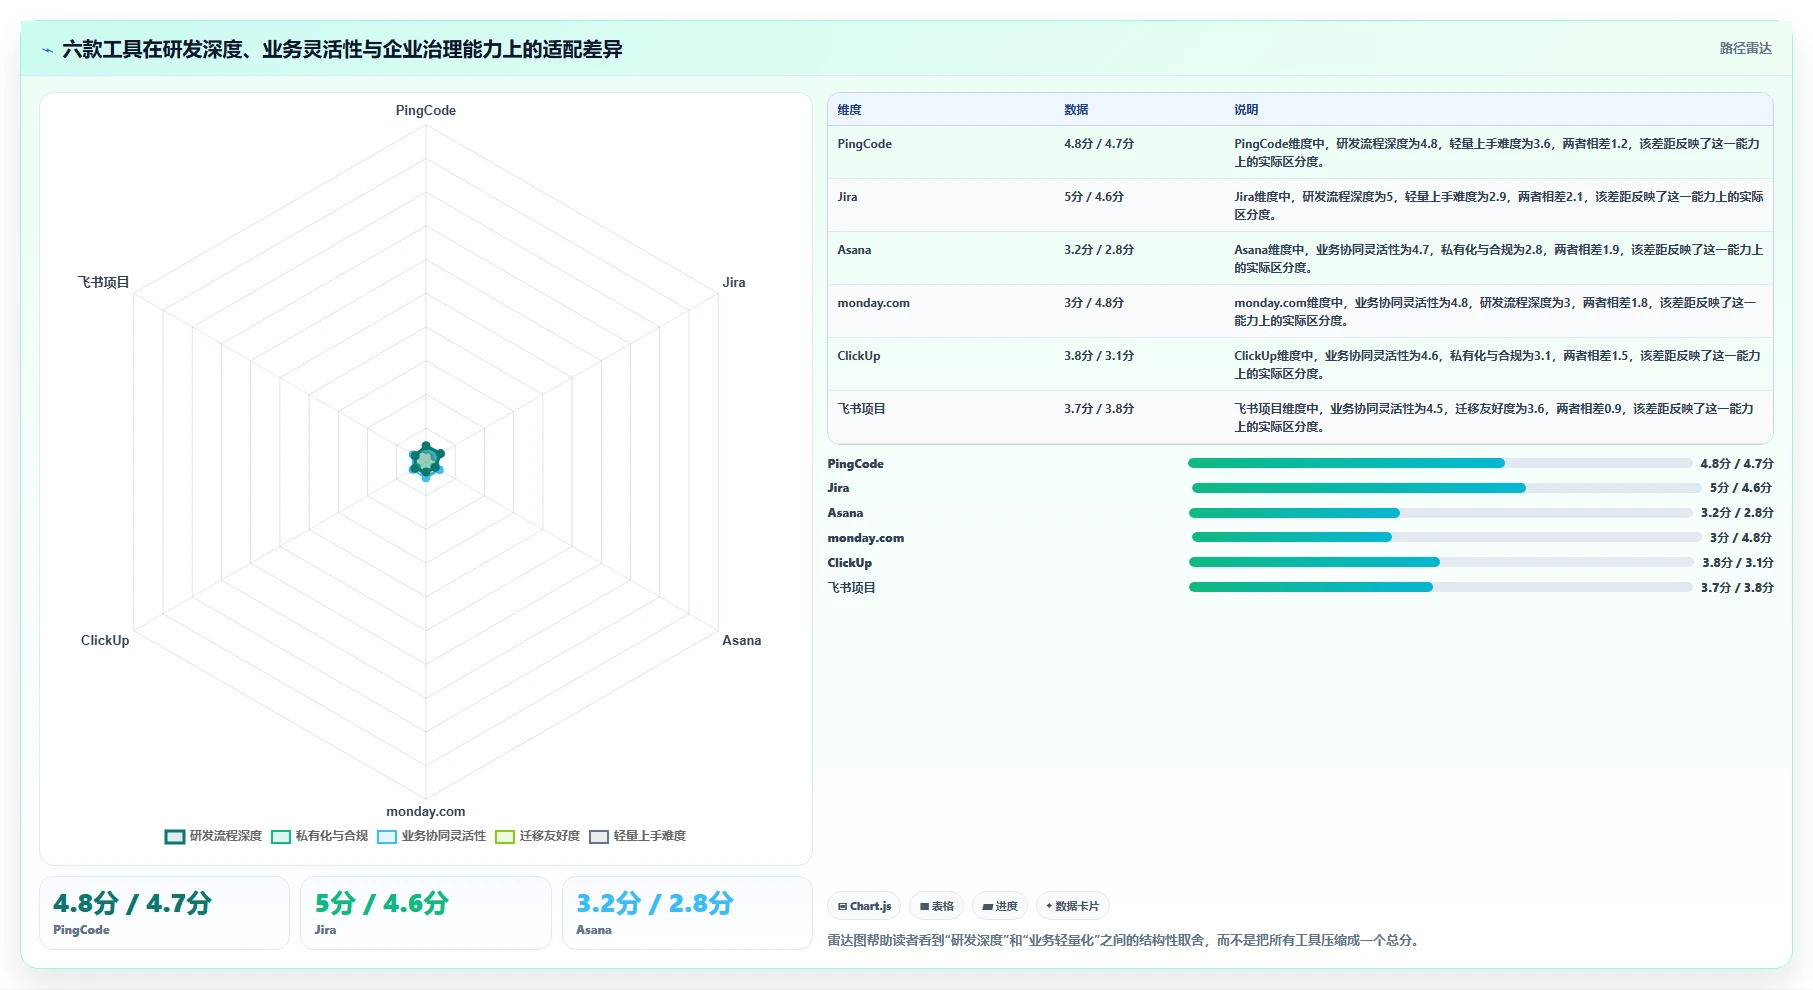Click the Asana progress bar
The image size is (1813, 990).
(1441, 513)
